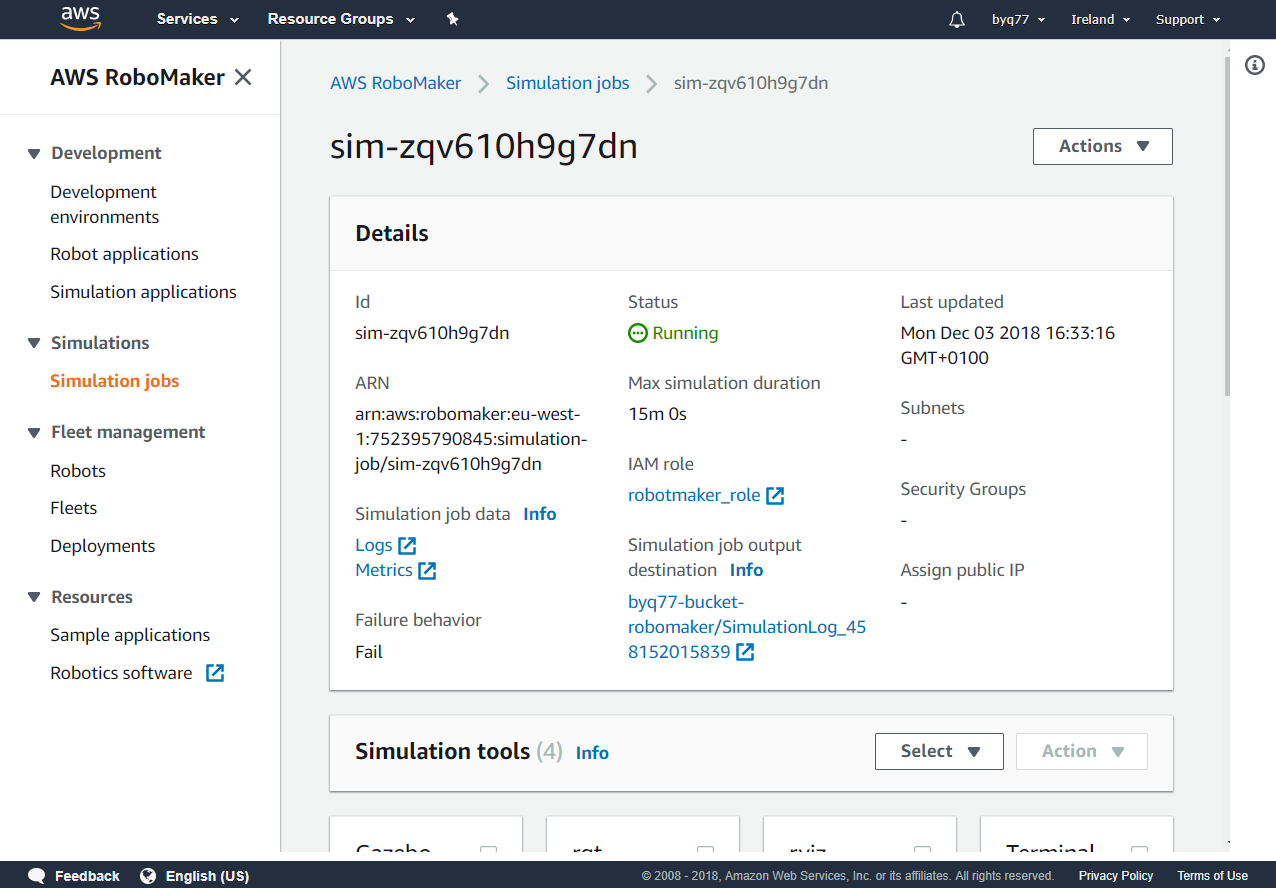Open Sample applications
Screen dimensions: 1276x888
(130, 635)
